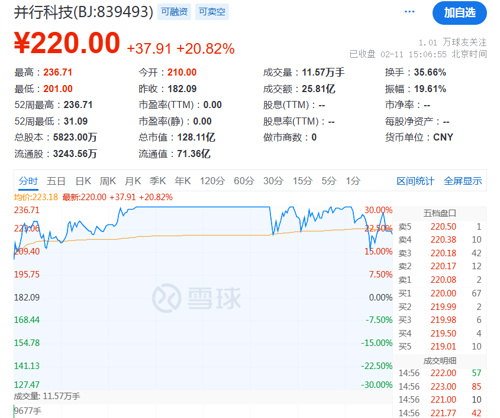This screenshot has height=418, width=500.
Task: Show the 年K chart
Action: click(183, 181)
